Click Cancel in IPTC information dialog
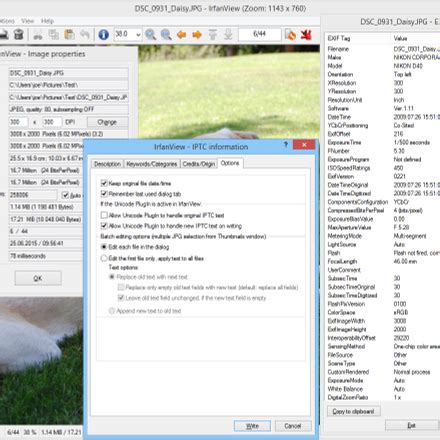The width and height of the screenshot is (440, 440). click(x=293, y=426)
